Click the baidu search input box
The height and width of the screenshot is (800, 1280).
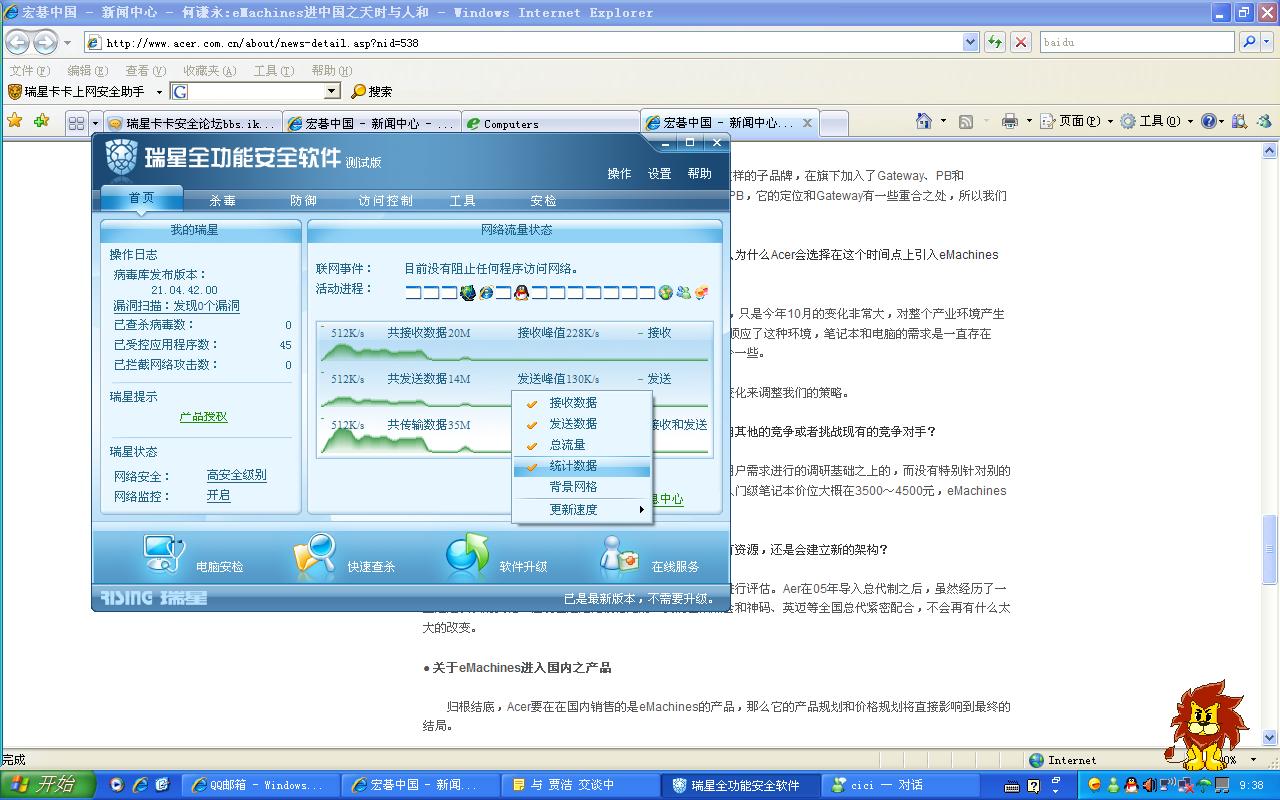(1137, 42)
